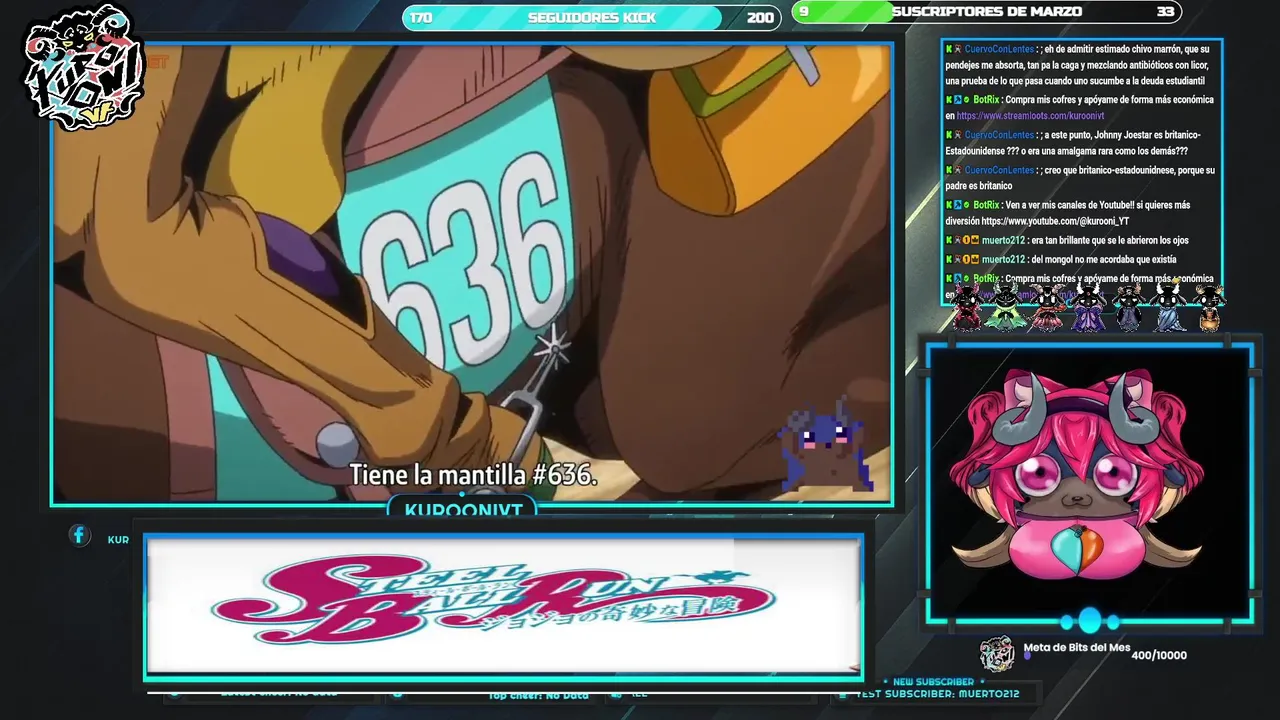Screen dimensions: 1280x720
Task: Click the rightmost pixel character below chat
Action: click(1210, 307)
